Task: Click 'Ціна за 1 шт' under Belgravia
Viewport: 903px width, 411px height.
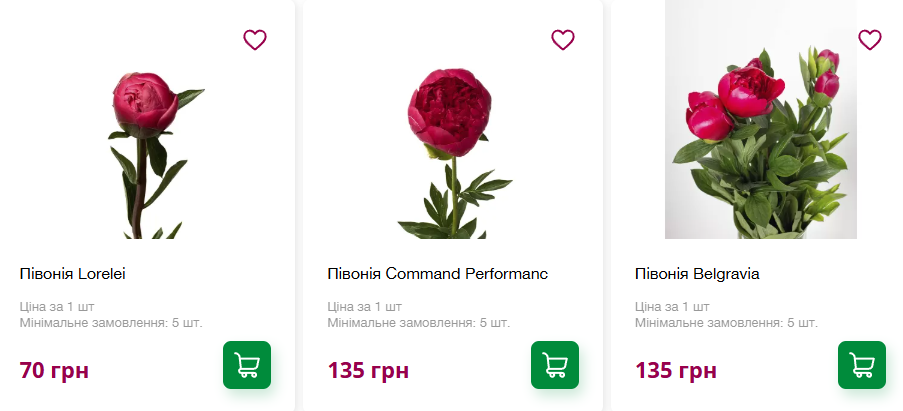Action: (x=672, y=306)
